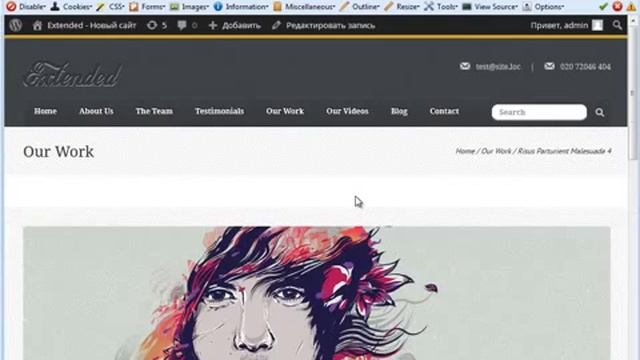Open the Extended site name link
Screen dimensions: 640x360
(91, 25)
